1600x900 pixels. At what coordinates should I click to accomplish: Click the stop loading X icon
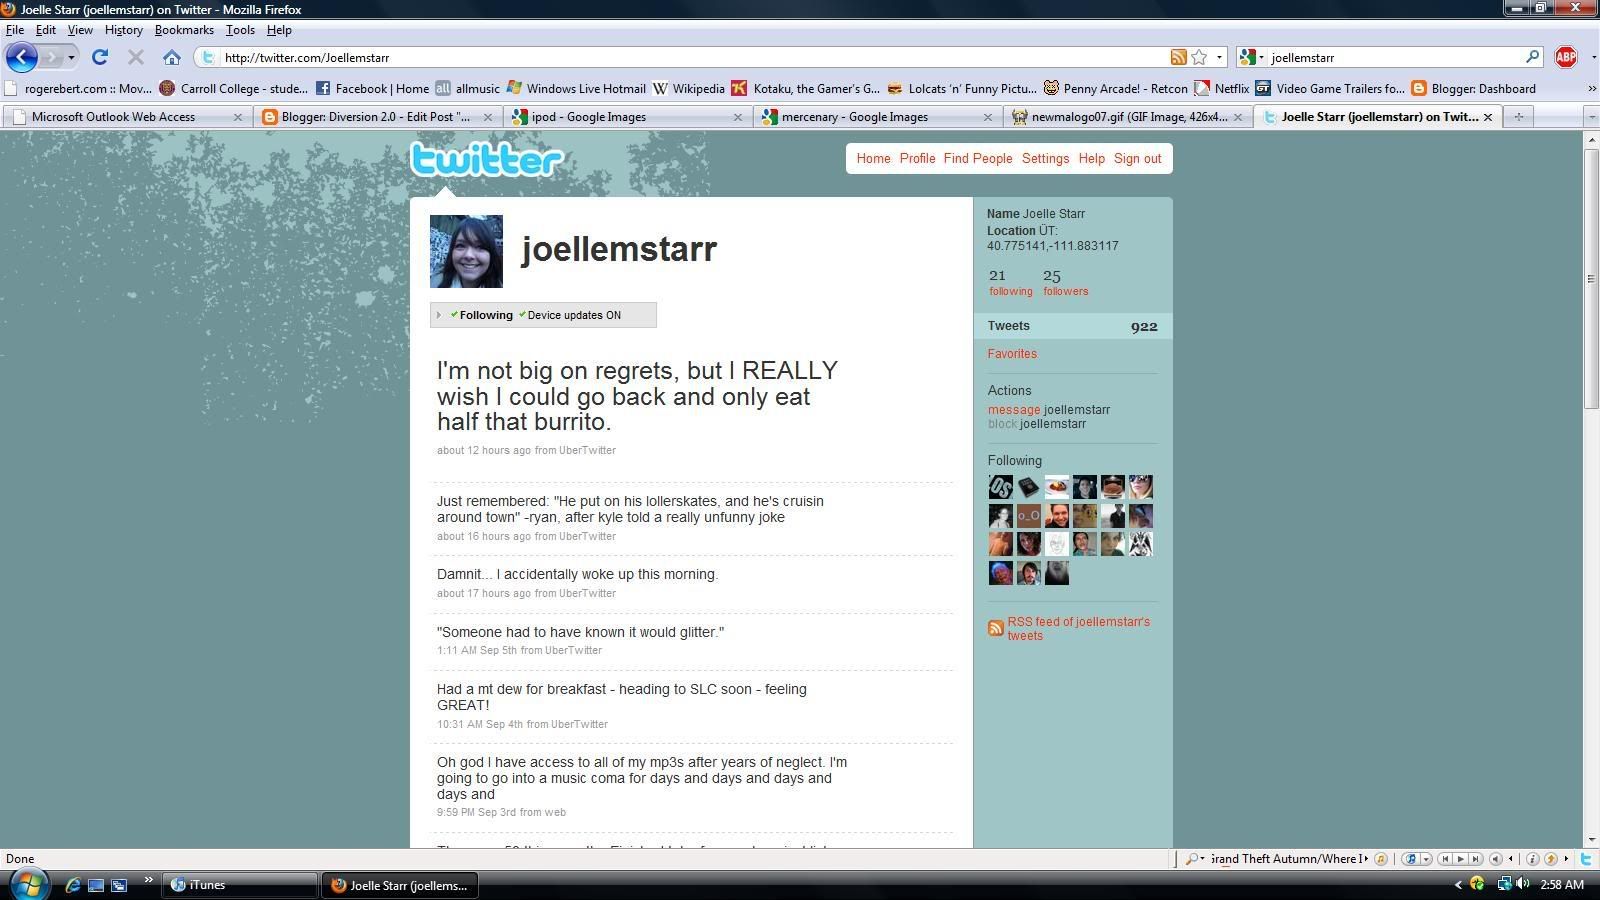(x=136, y=57)
